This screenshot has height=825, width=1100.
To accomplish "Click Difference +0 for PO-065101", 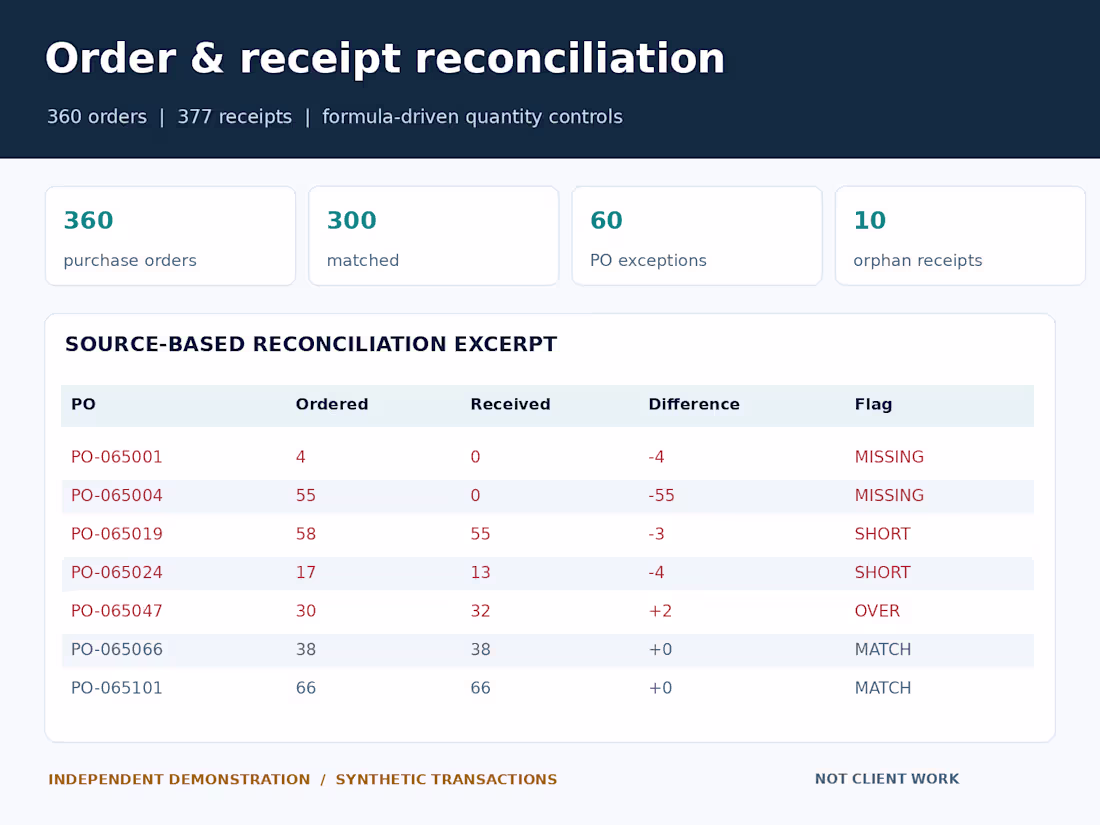I will tap(660, 688).
